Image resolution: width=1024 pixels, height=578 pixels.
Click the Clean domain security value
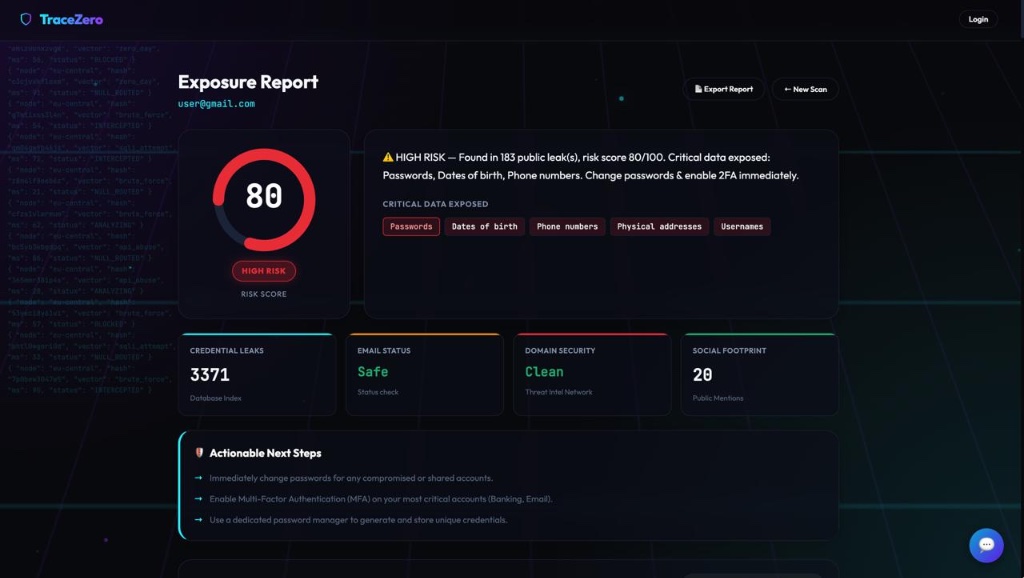pos(544,372)
